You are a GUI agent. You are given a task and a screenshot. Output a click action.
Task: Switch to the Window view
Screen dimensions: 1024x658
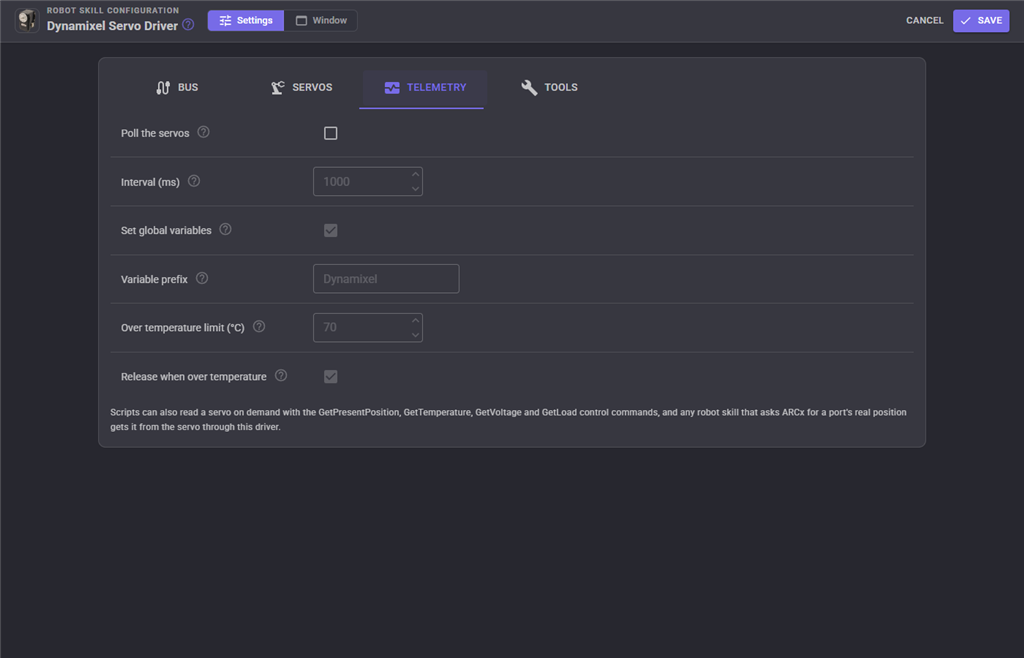pos(321,20)
